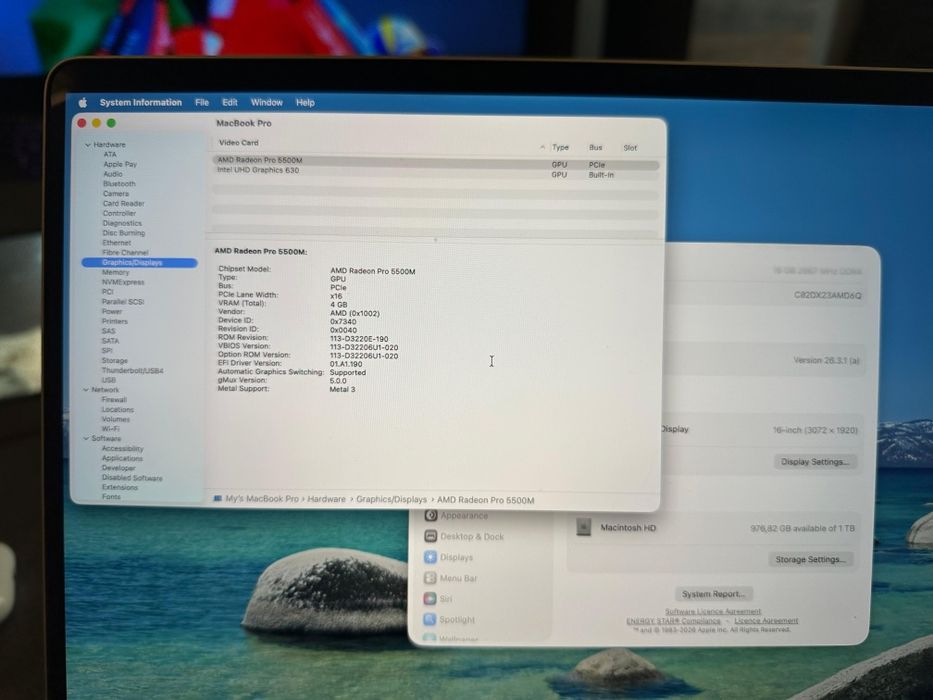Viewport: 933px width, 700px height.
Task: Select Accessibility under Software
Action: click(x=122, y=449)
